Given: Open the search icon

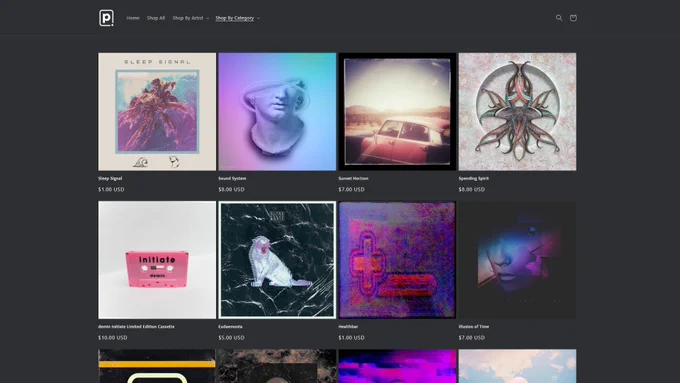Looking at the screenshot, I should [559, 18].
